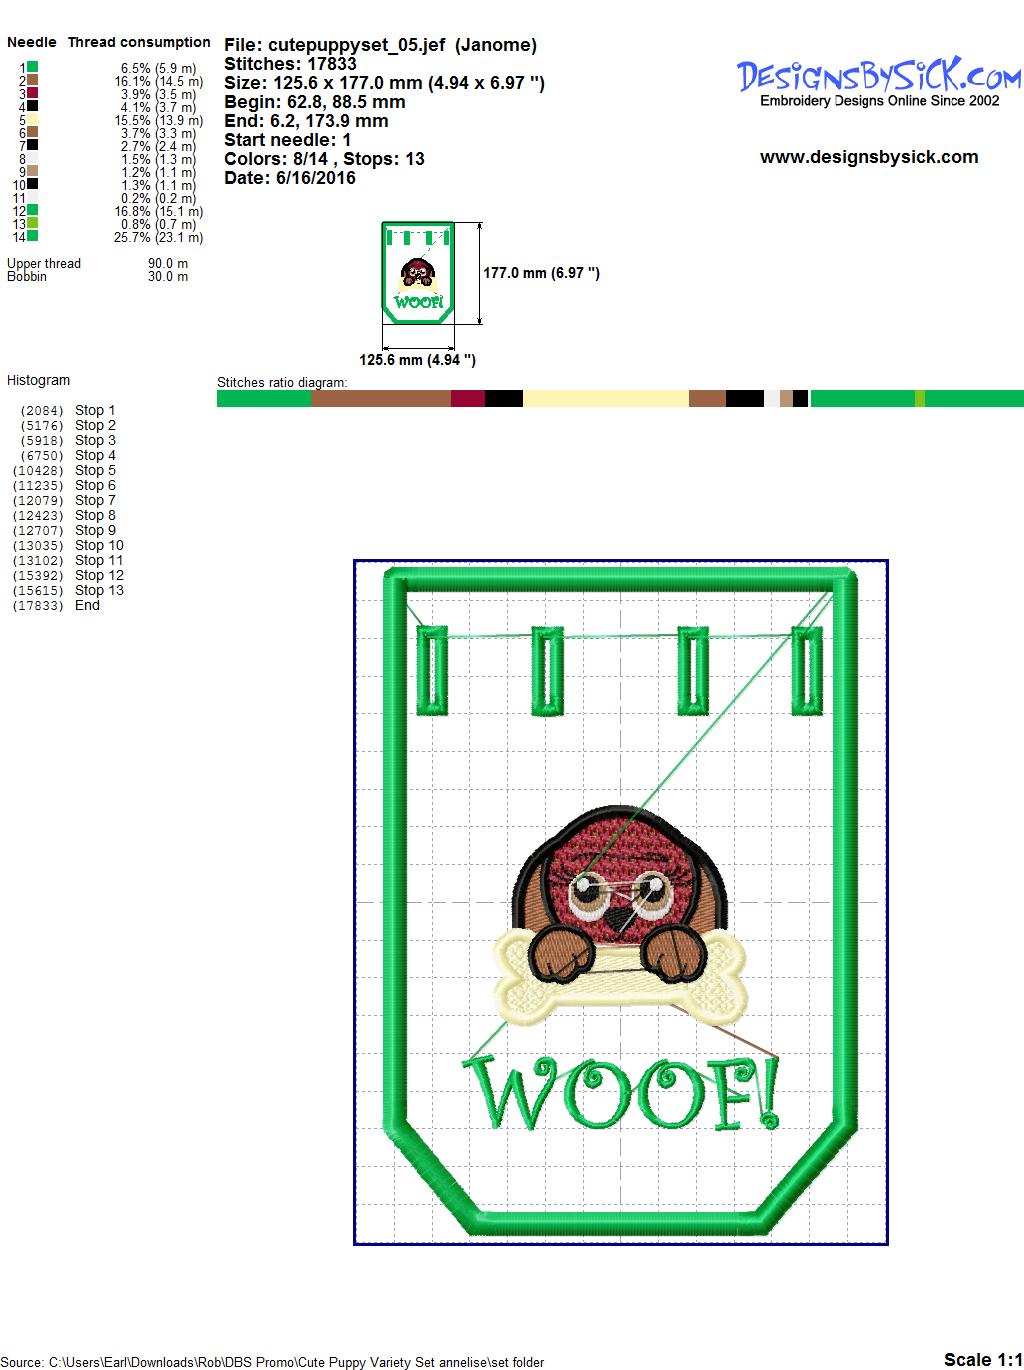Click the maroon segment in stitches ratio bar
The height and width of the screenshot is (1370, 1024).
[x=467, y=399]
